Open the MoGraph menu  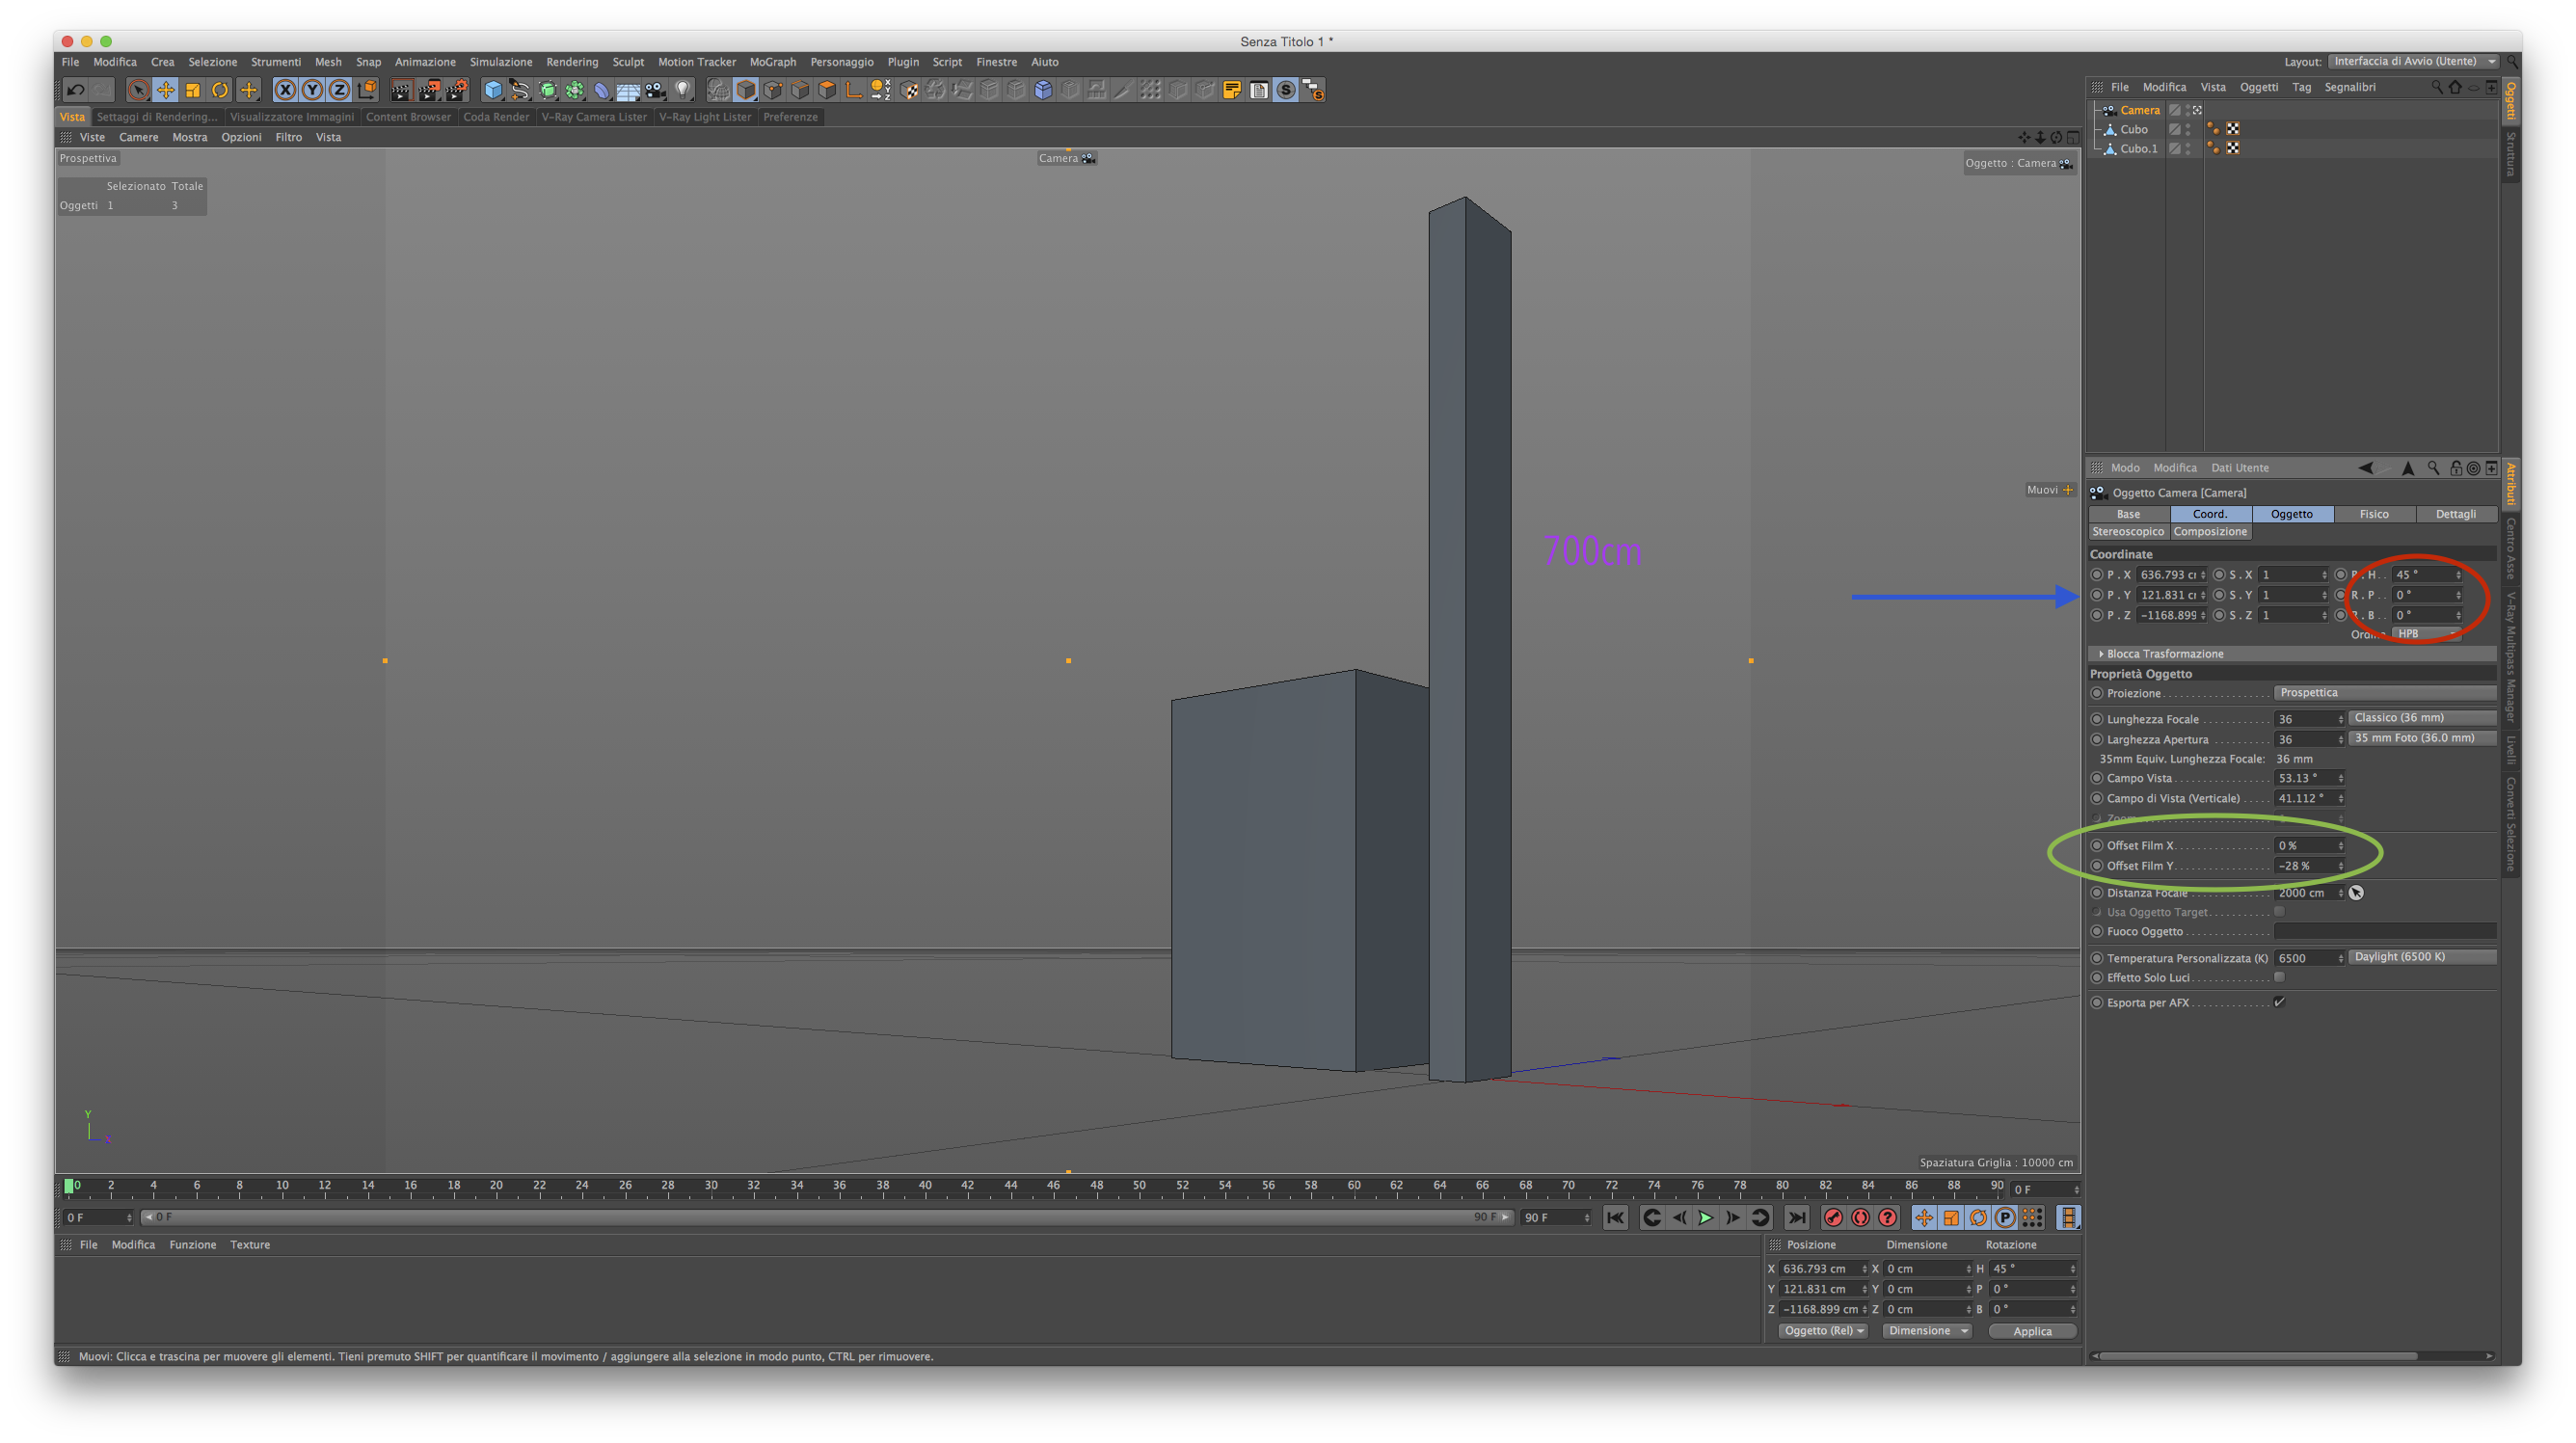[x=772, y=62]
